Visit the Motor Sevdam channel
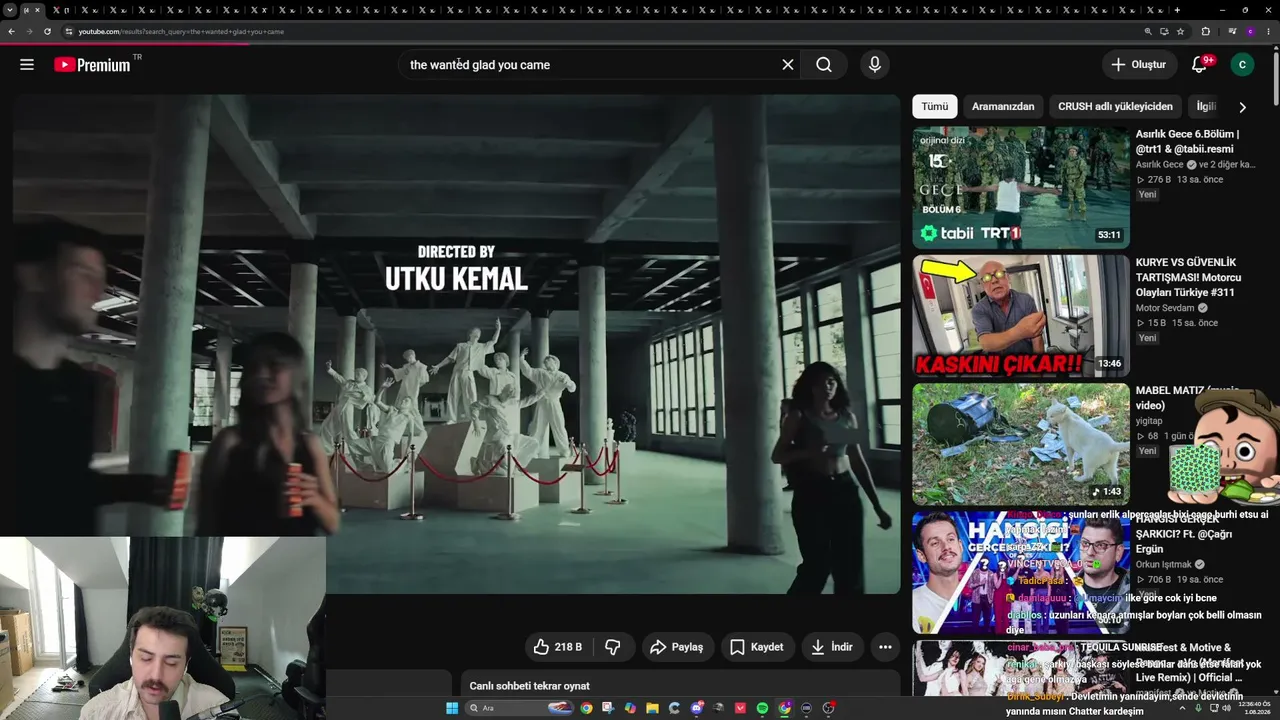 click(x=1165, y=308)
